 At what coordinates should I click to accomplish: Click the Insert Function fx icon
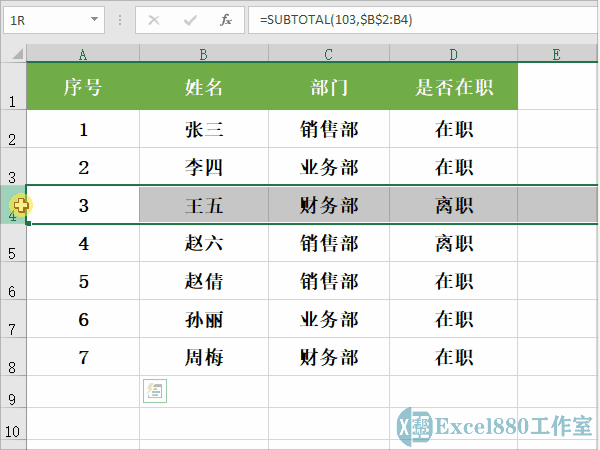click(x=226, y=20)
